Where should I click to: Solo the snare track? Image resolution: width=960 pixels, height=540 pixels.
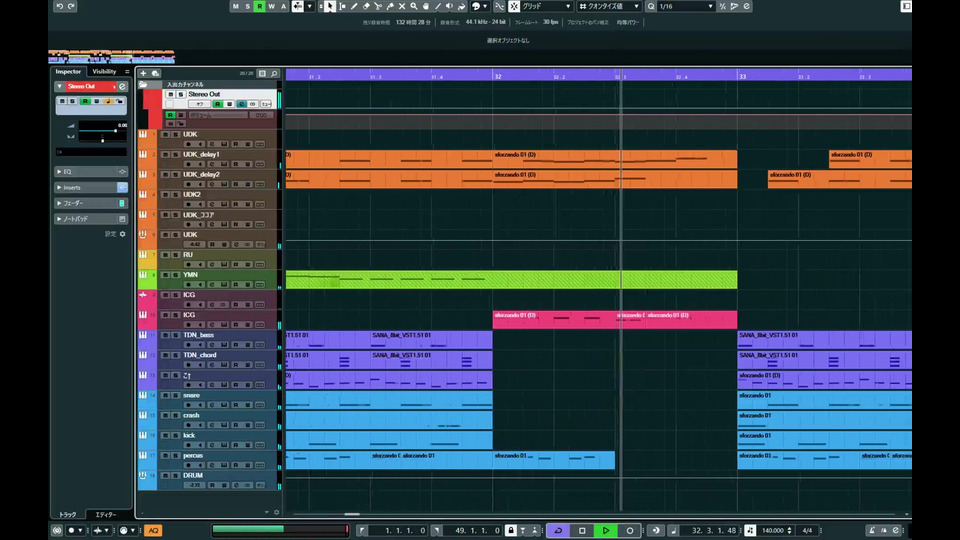pyautogui.click(x=177, y=395)
